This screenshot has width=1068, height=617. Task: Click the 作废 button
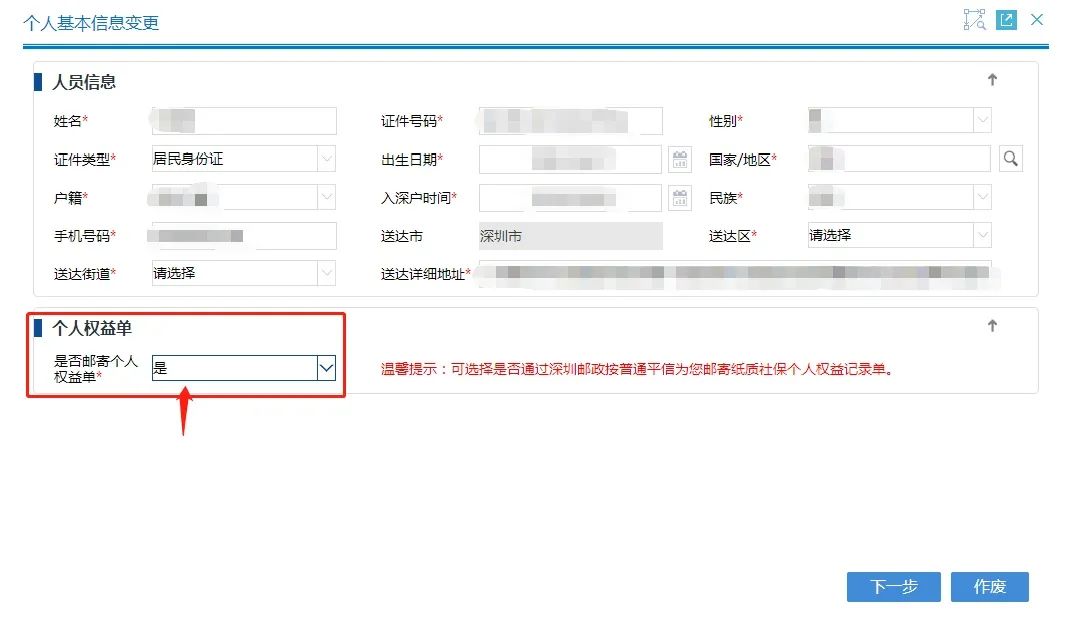point(989,587)
